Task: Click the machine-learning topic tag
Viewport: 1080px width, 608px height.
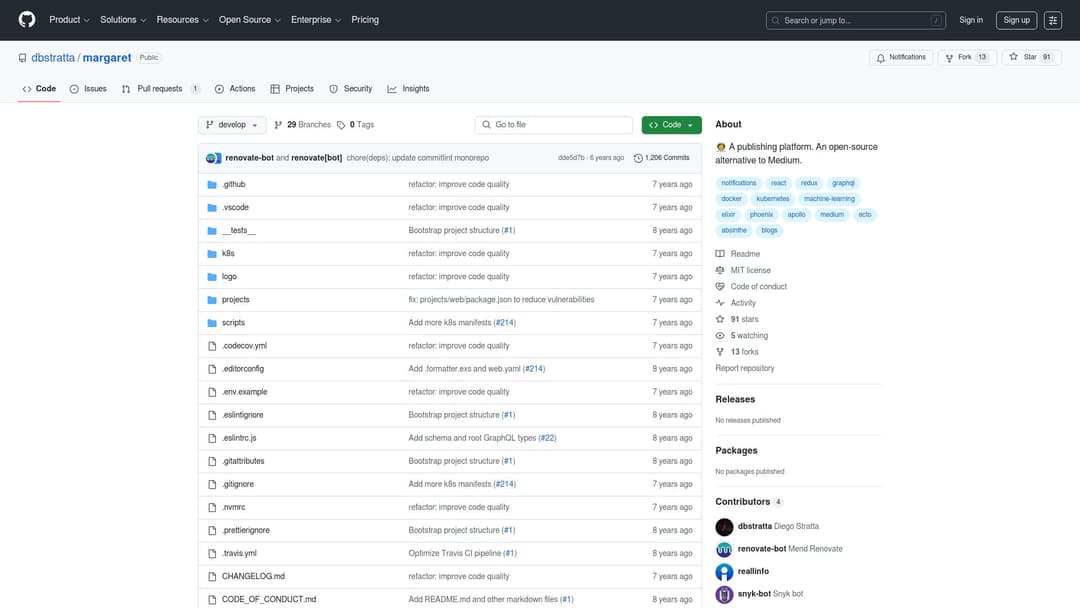Action: [829, 199]
